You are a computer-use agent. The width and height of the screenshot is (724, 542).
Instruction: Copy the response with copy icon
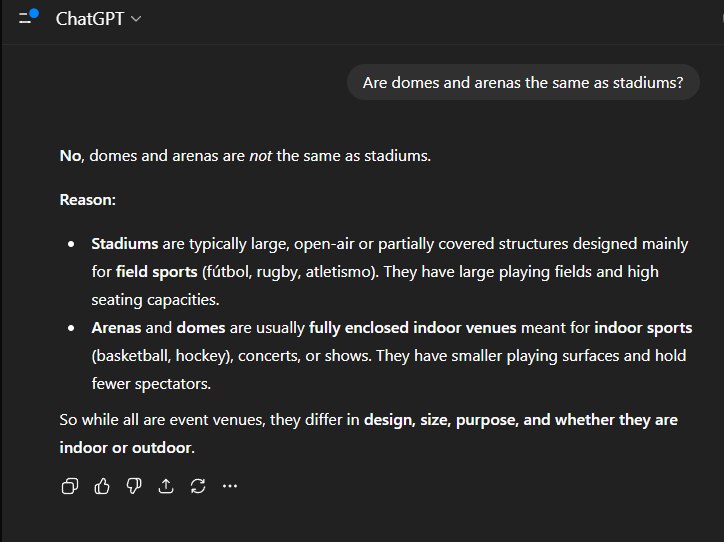[70, 486]
